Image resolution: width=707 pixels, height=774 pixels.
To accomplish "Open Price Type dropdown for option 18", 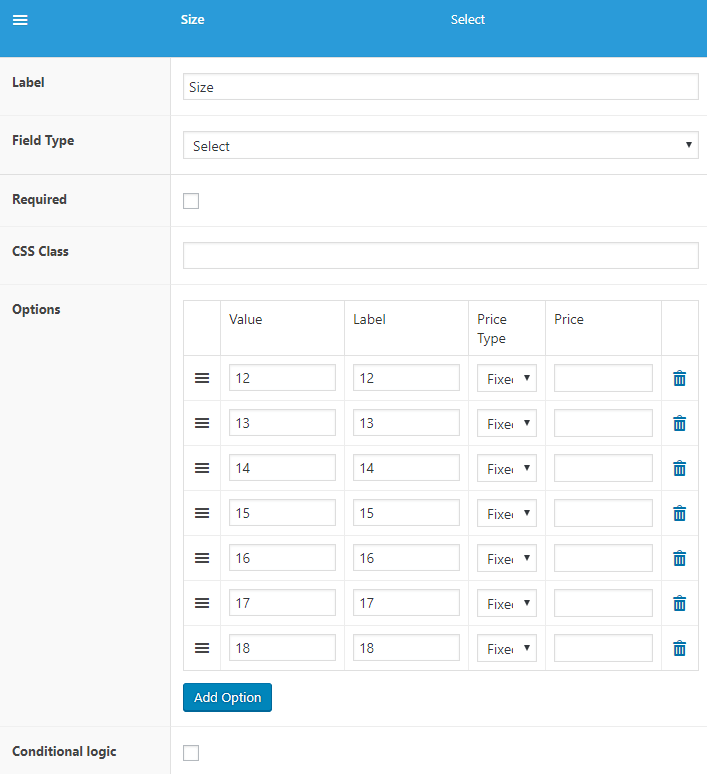I will (507, 648).
